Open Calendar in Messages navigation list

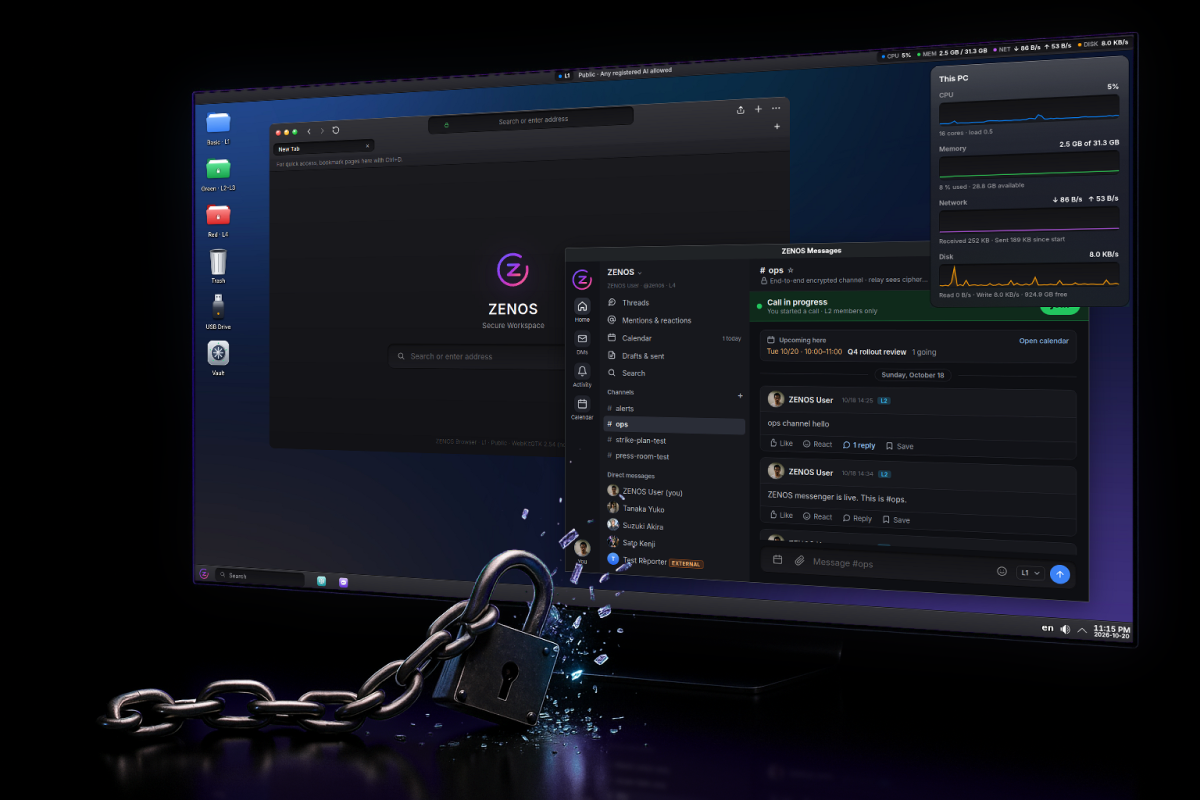click(x=675, y=338)
